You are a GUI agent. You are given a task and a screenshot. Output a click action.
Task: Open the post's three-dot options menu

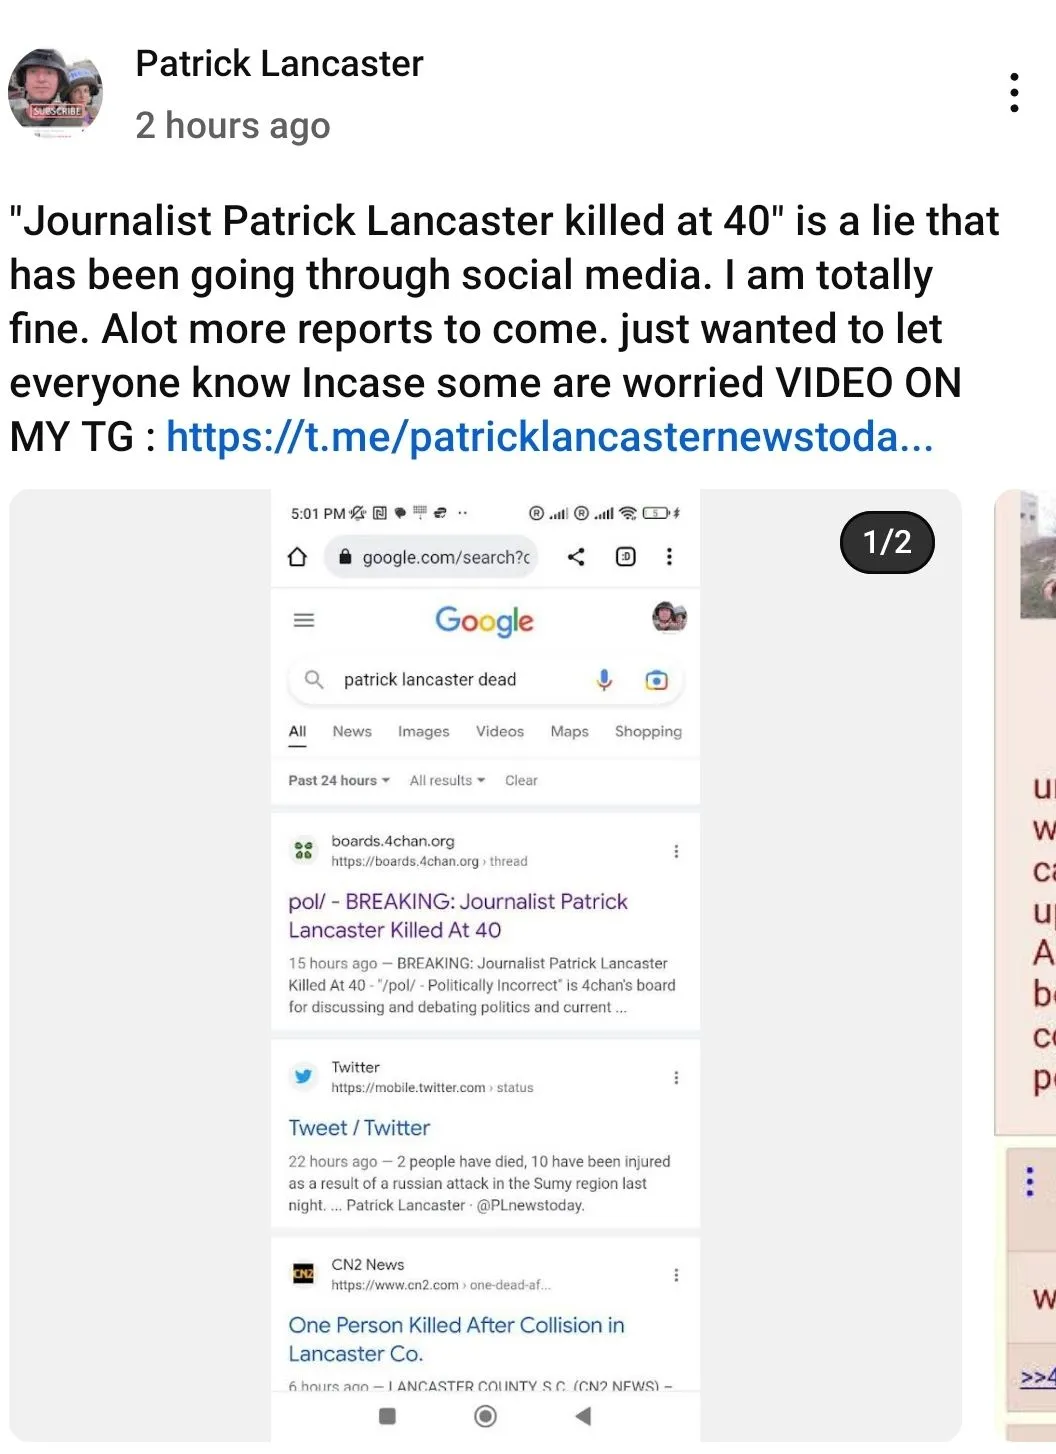1014,92
